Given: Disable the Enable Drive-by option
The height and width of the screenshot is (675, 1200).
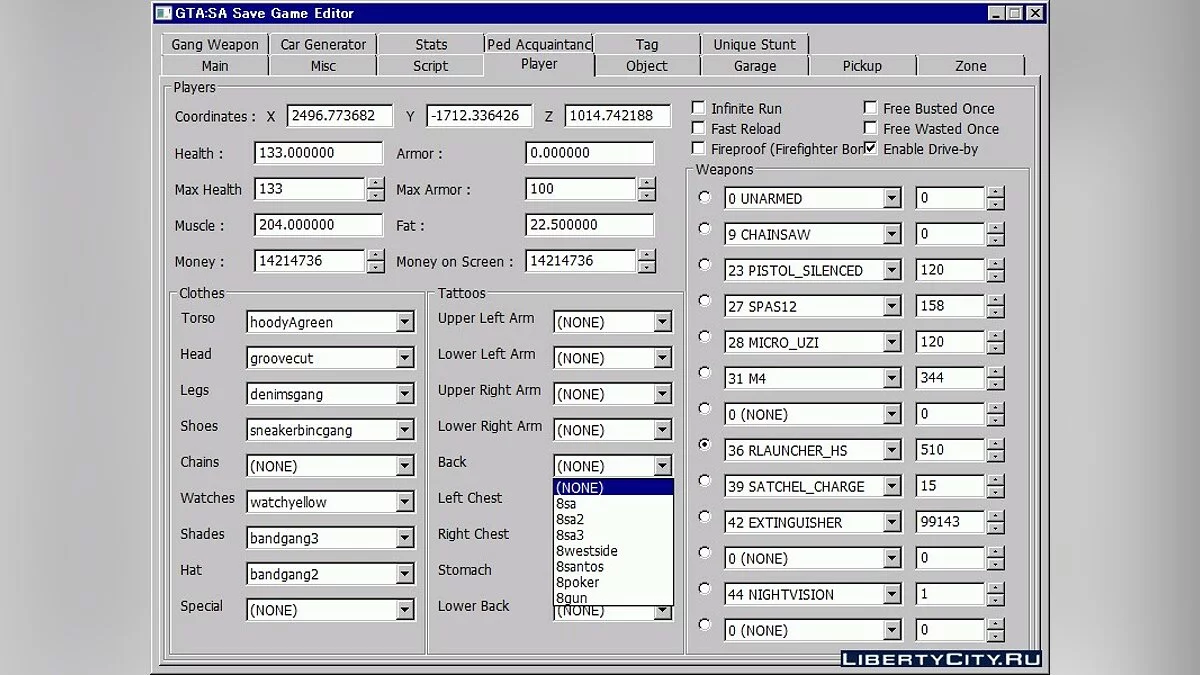Looking at the screenshot, I should (x=872, y=148).
